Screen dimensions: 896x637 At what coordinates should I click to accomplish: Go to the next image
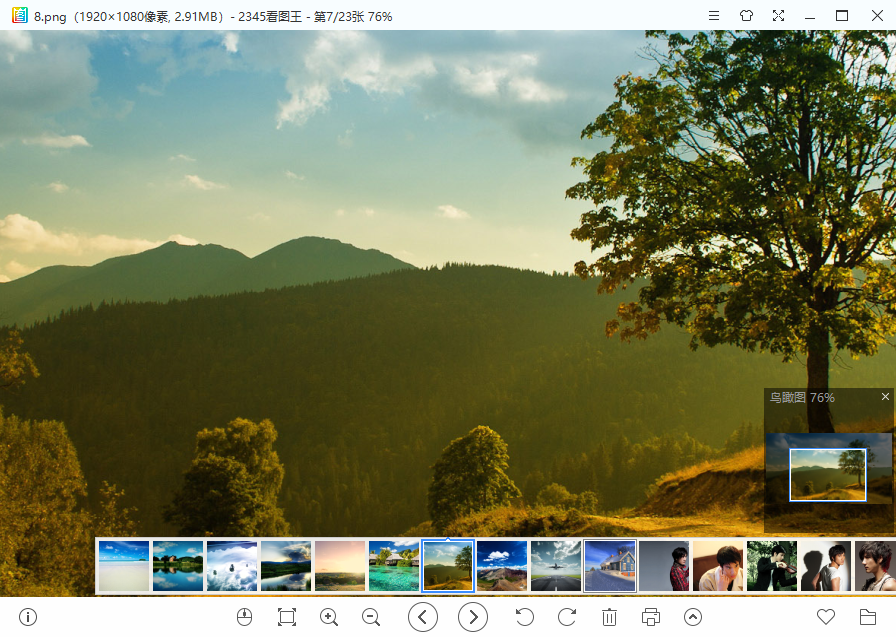473,617
